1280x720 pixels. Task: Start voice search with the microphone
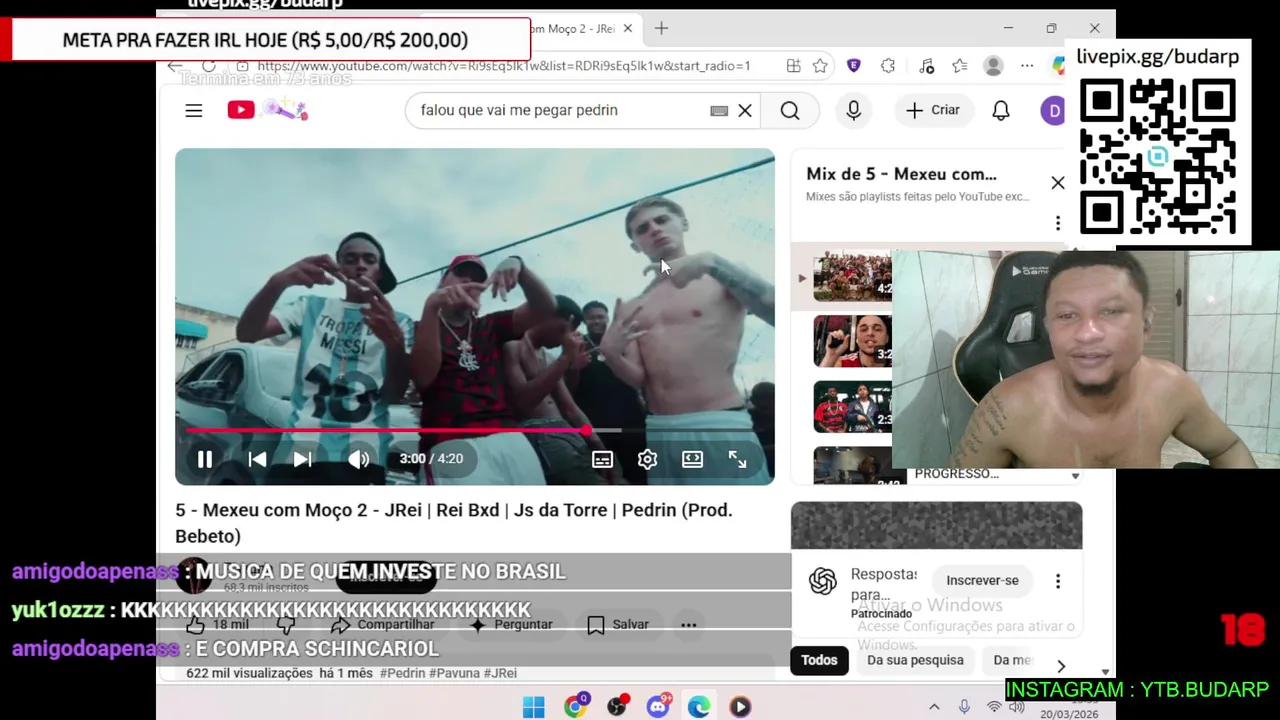[x=853, y=110]
